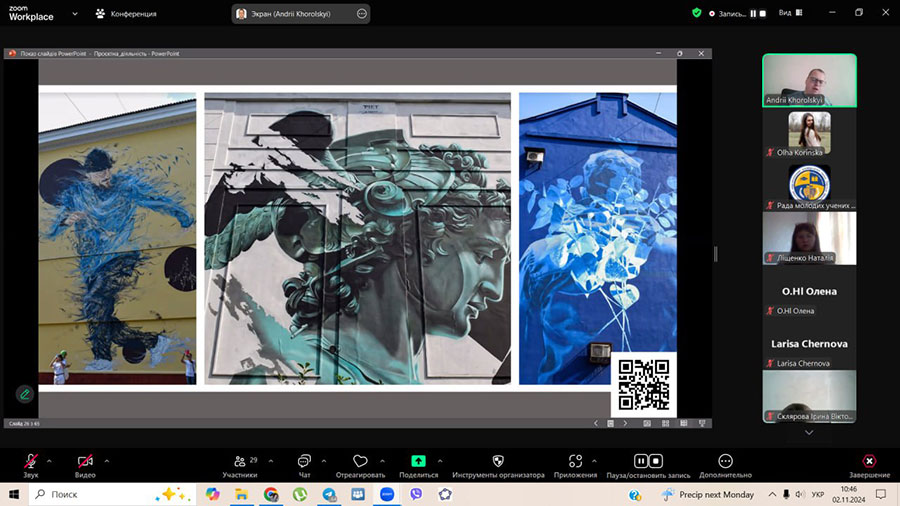Open Telegram from the taskbar
Viewport: 900px width, 506px height.
[x=329, y=494]
